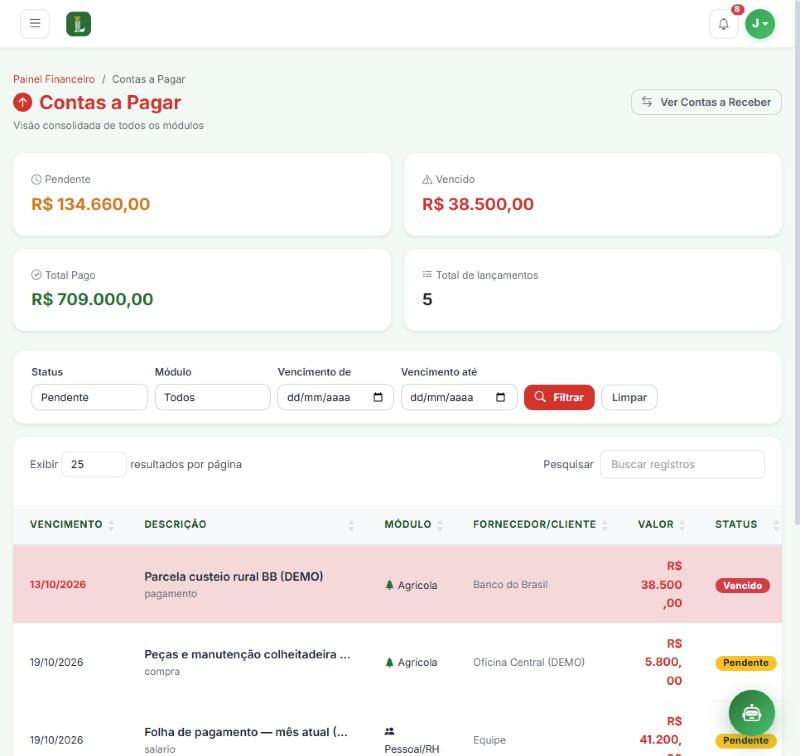Change results per page selector
Viewport: 800px width, 756px height.
click(x=94, y=464)
